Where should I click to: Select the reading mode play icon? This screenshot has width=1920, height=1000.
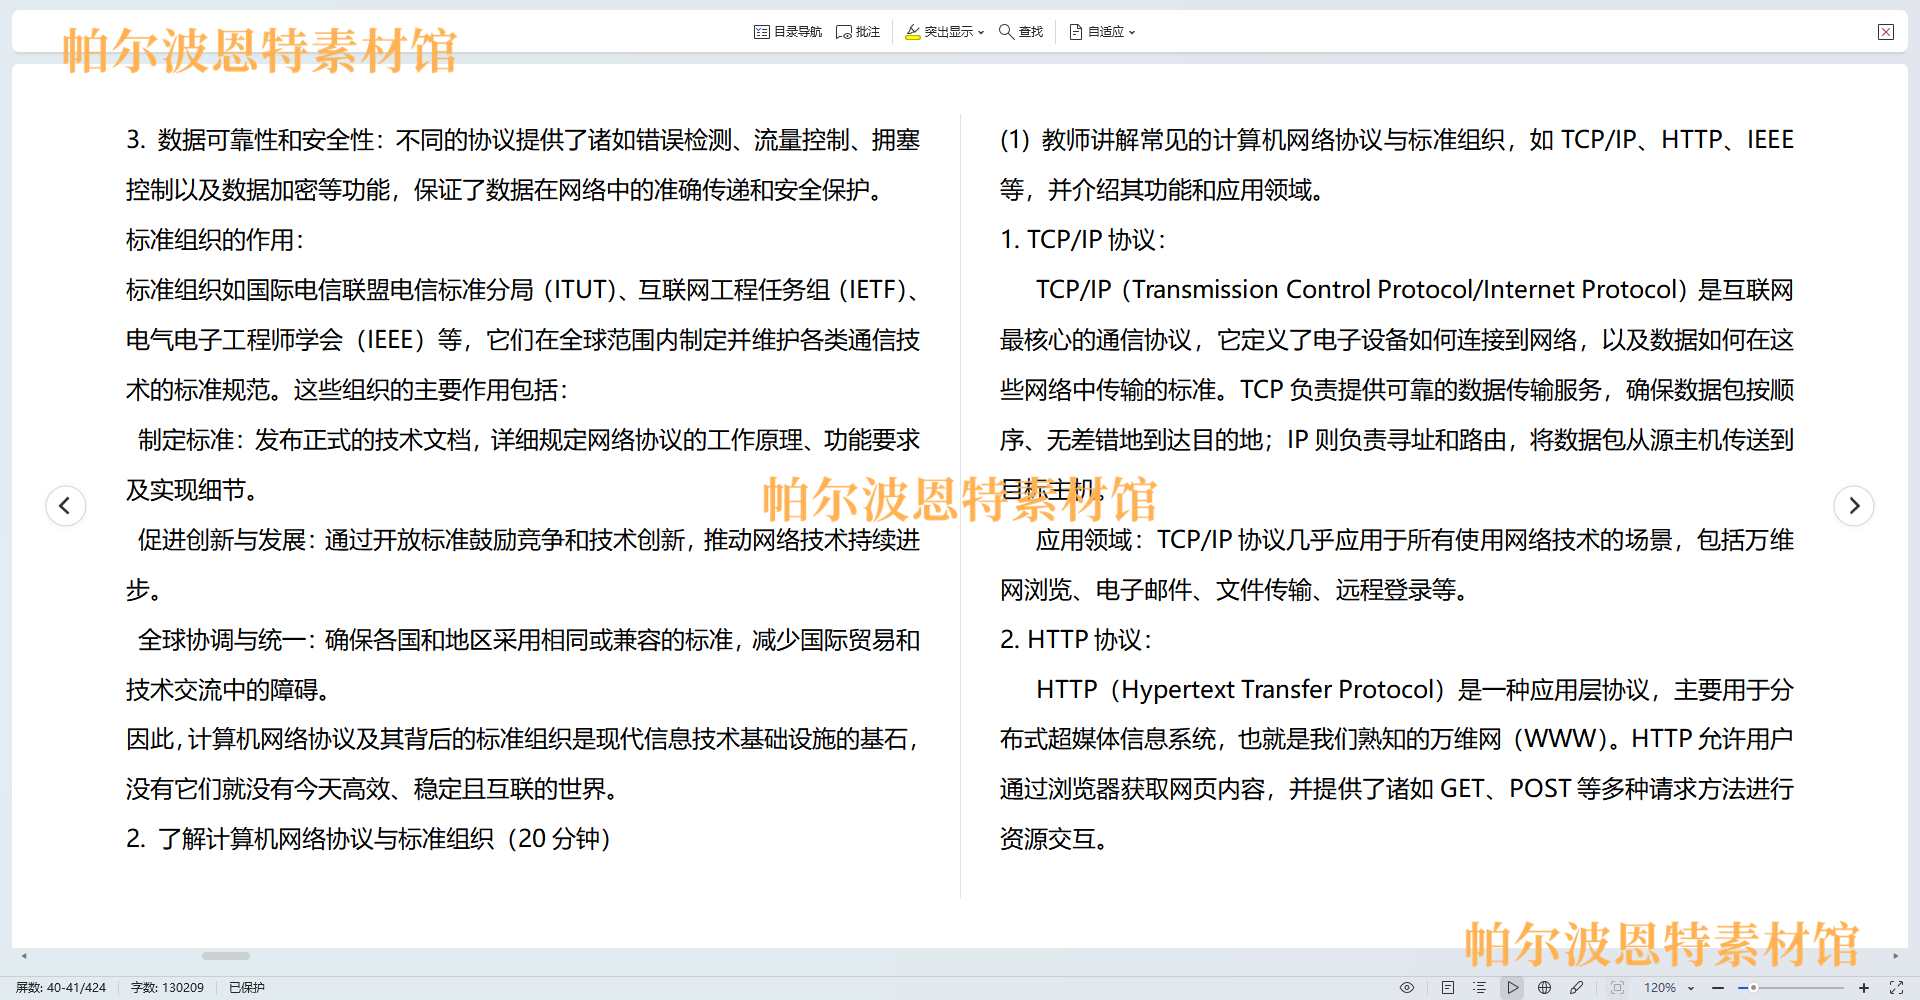[x=1513, y=987]
